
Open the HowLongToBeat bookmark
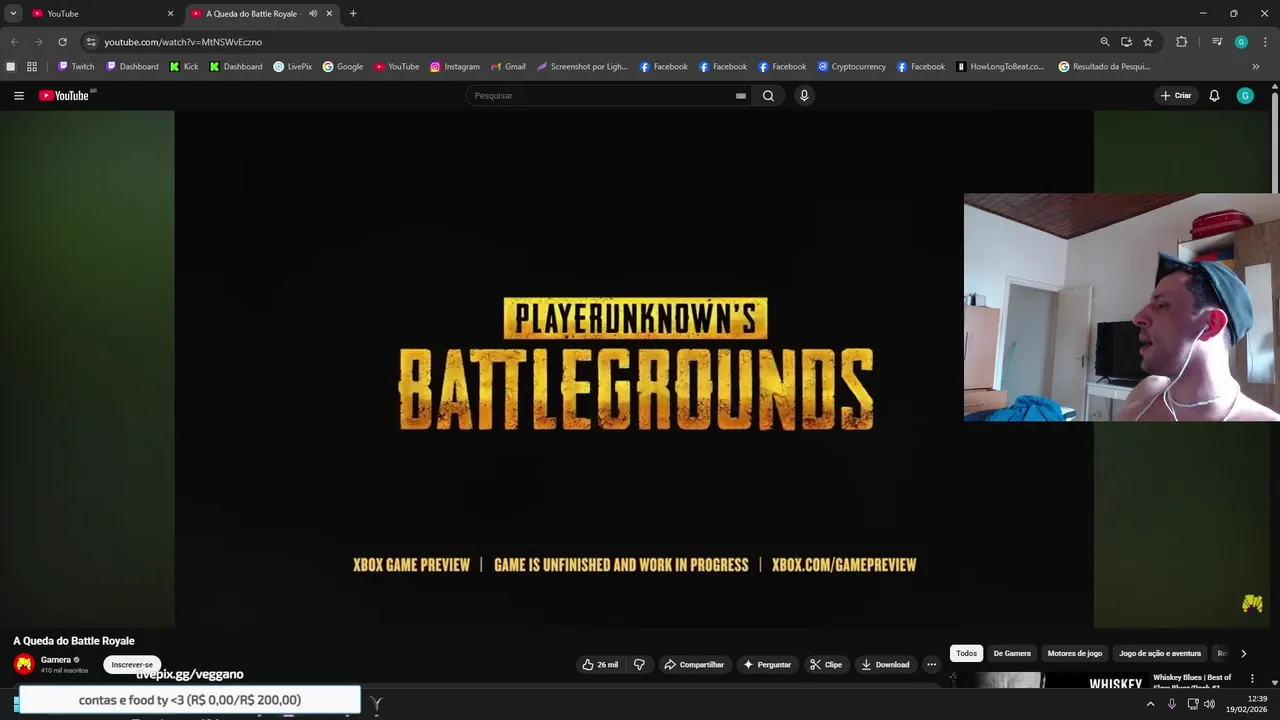(x=1000, y=67)
